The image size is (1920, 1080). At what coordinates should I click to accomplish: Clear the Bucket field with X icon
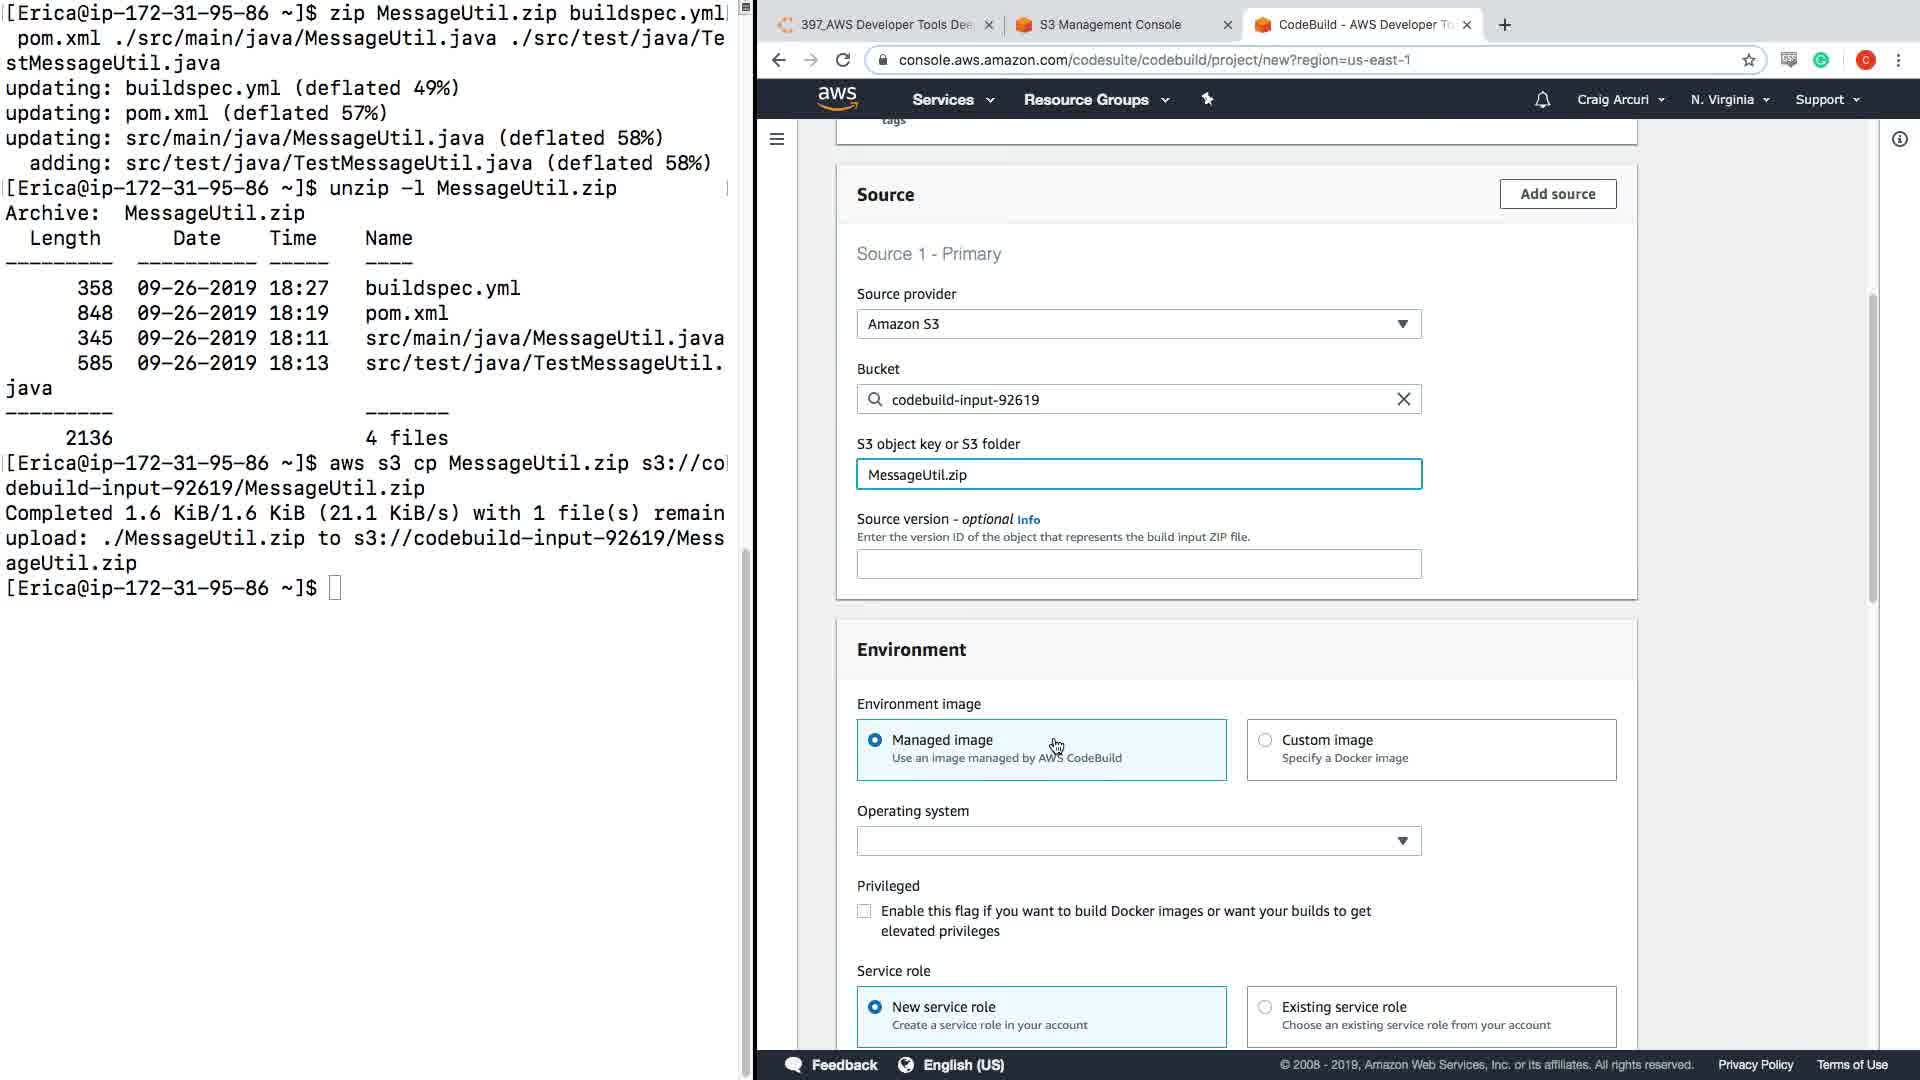(1403, 399)
